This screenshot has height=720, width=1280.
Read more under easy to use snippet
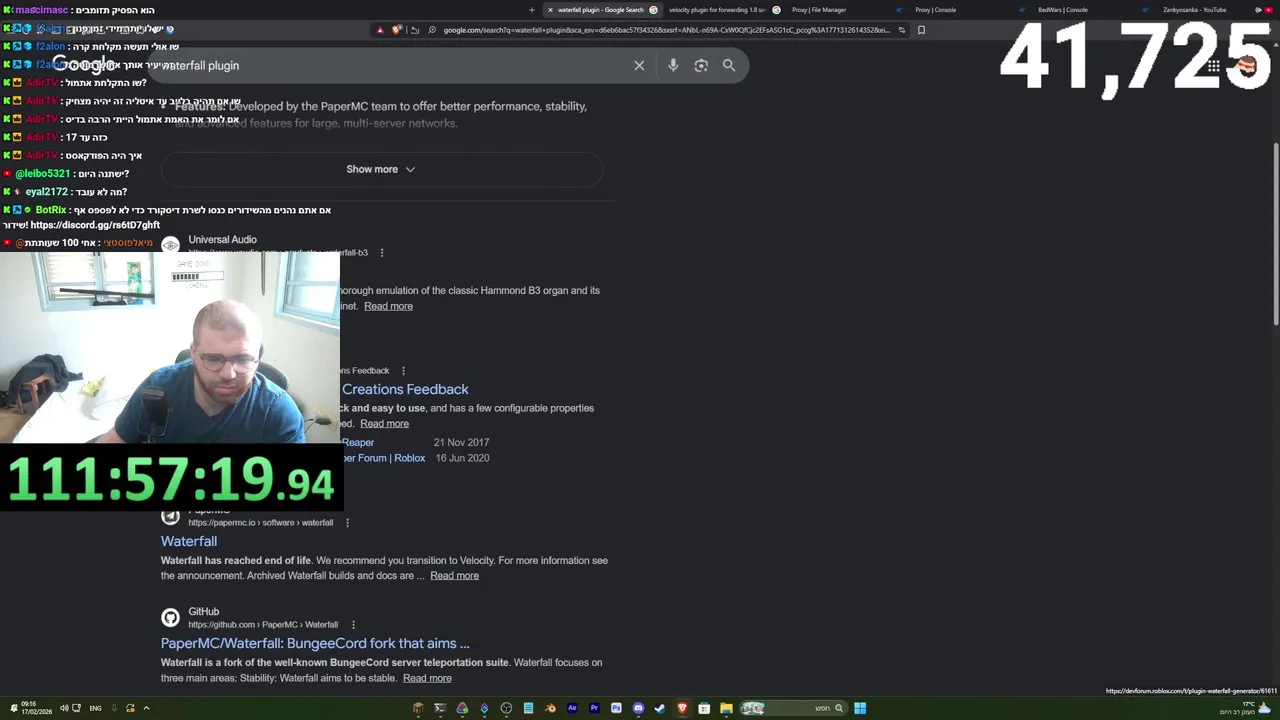384,423
